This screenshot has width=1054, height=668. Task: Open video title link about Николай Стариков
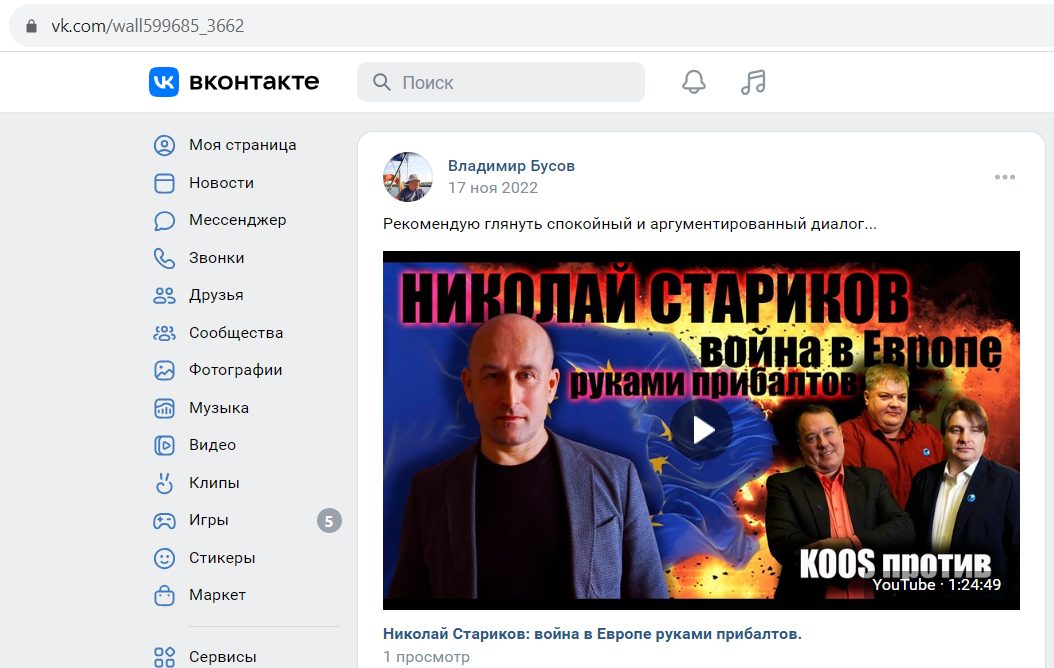pos(592,634)
